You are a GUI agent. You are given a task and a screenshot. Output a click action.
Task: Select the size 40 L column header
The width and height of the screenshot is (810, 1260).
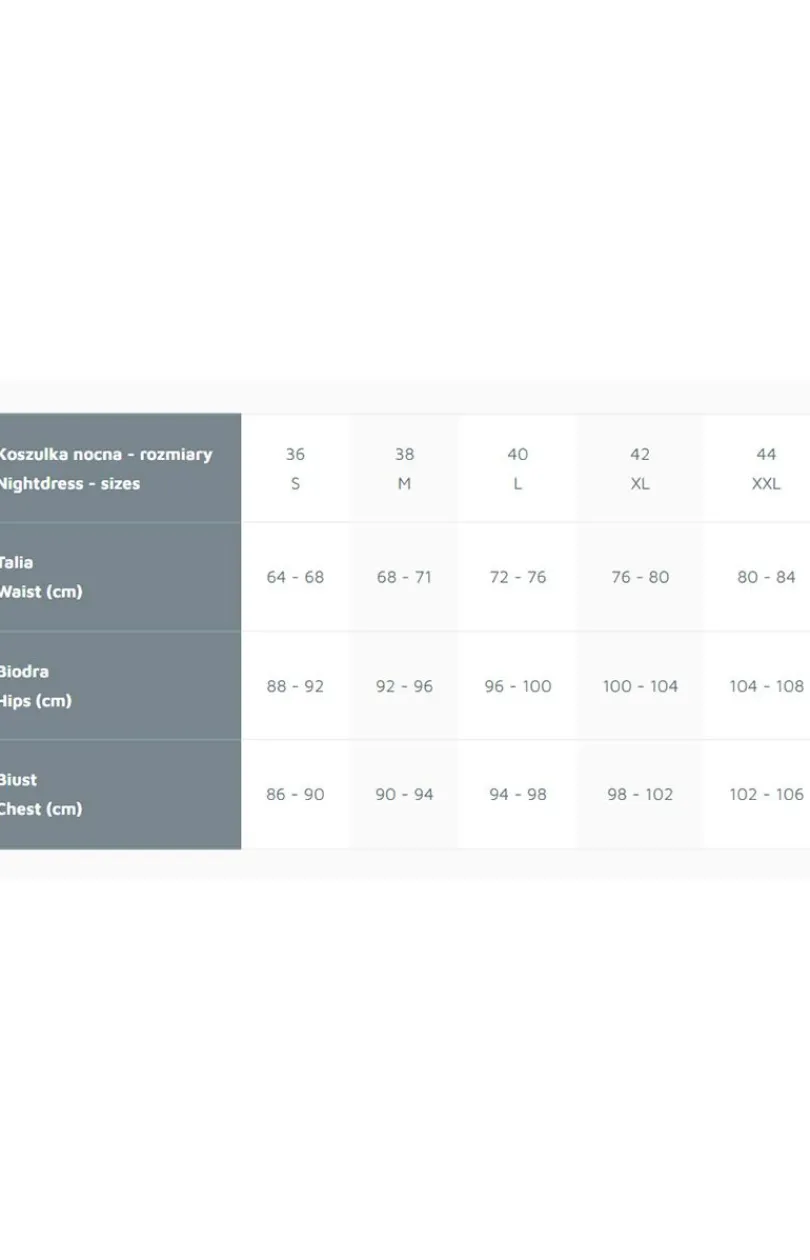click(x=517, y=468)
